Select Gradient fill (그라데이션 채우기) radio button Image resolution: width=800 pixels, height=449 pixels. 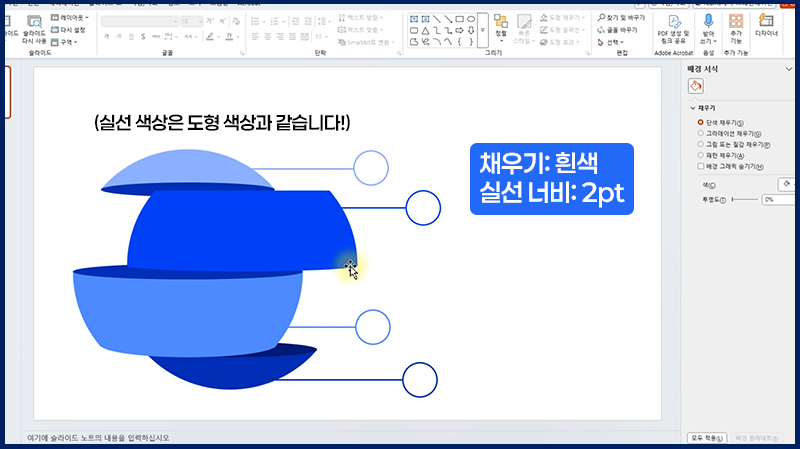(x=701, y=133)
